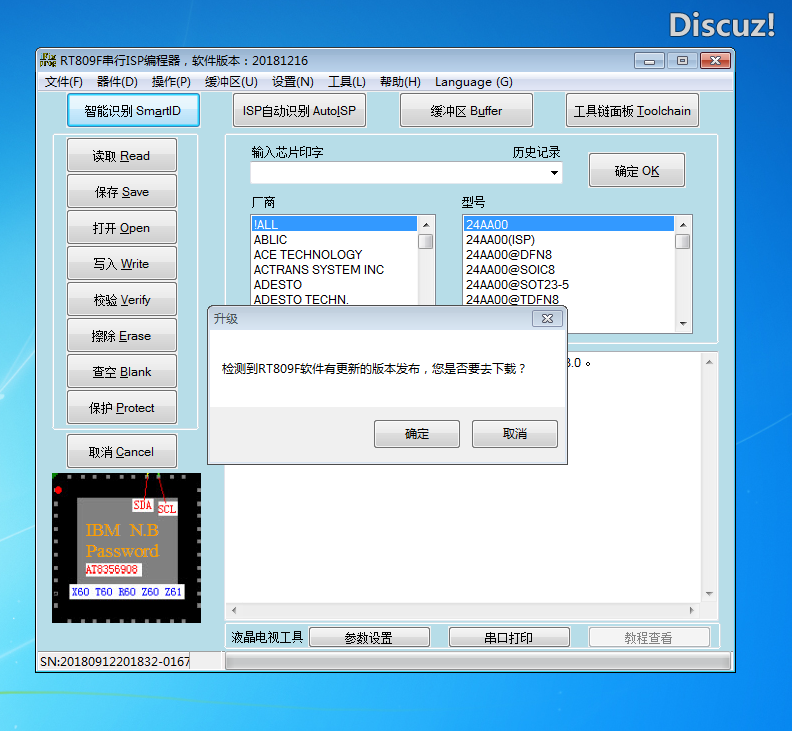
Task: Select 24AA00(ISP) model
Action: [x=569, y=239]
